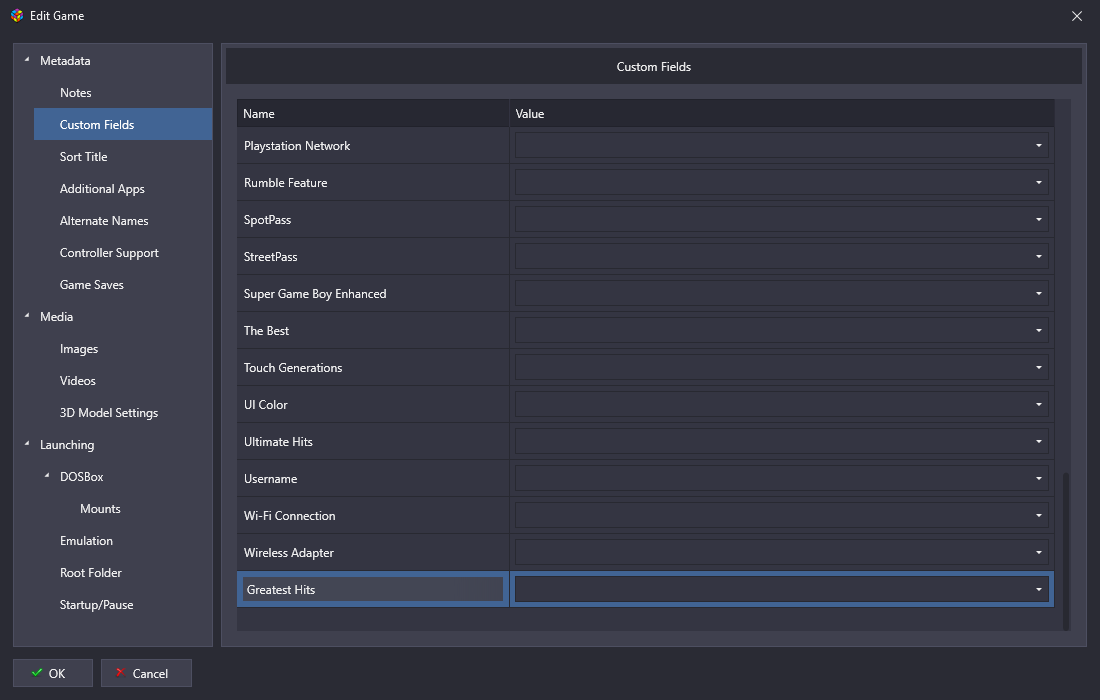Click the Super Game Boy Enhanced name
This screenshot has height=700, width=1100.
pos(315,294)
